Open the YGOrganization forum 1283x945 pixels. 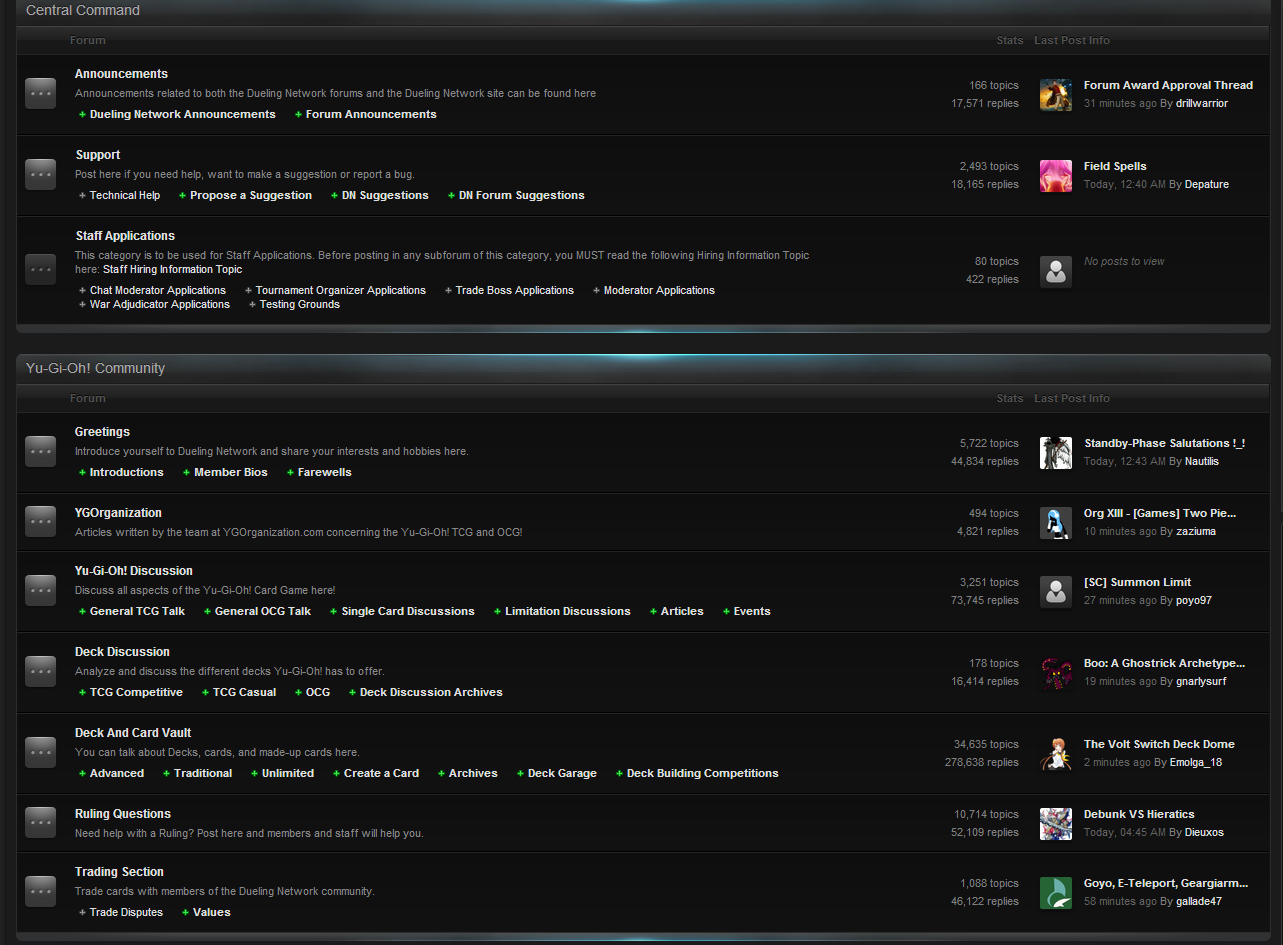pyautogui.click(x=118, y=513)
